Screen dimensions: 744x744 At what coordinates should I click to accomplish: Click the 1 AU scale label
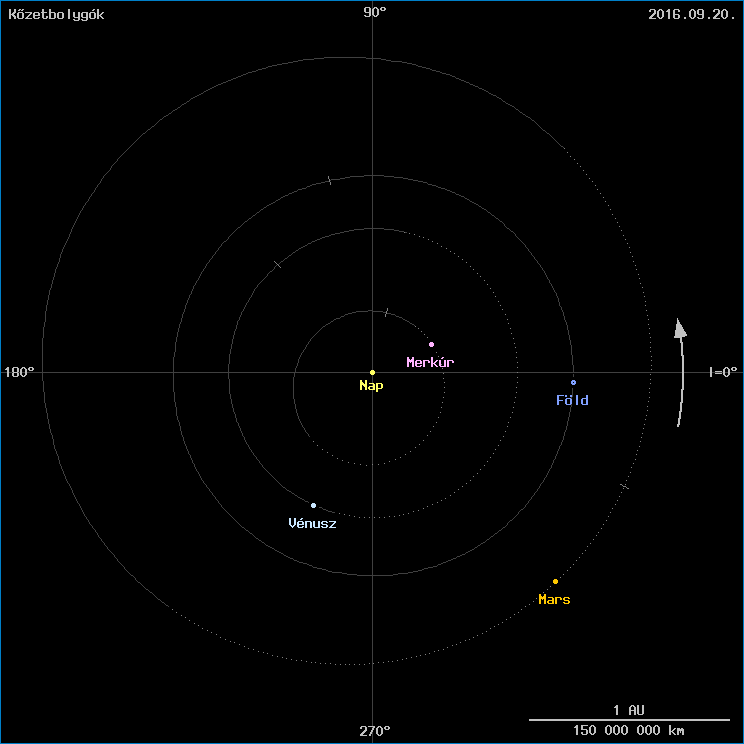629,710
